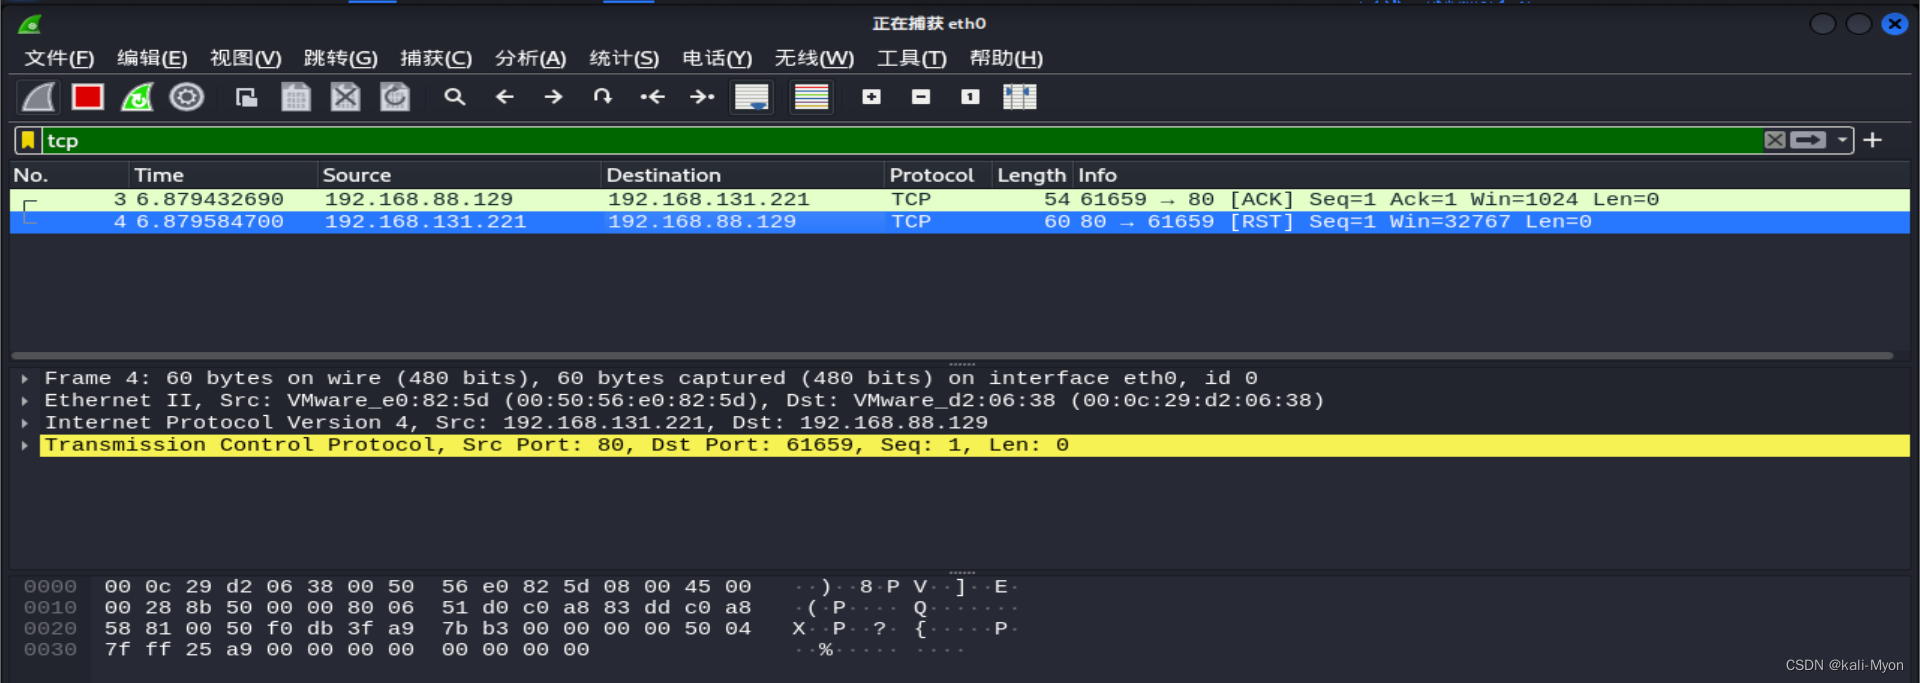Open the 捕获(C) menu

click(436, 58)
